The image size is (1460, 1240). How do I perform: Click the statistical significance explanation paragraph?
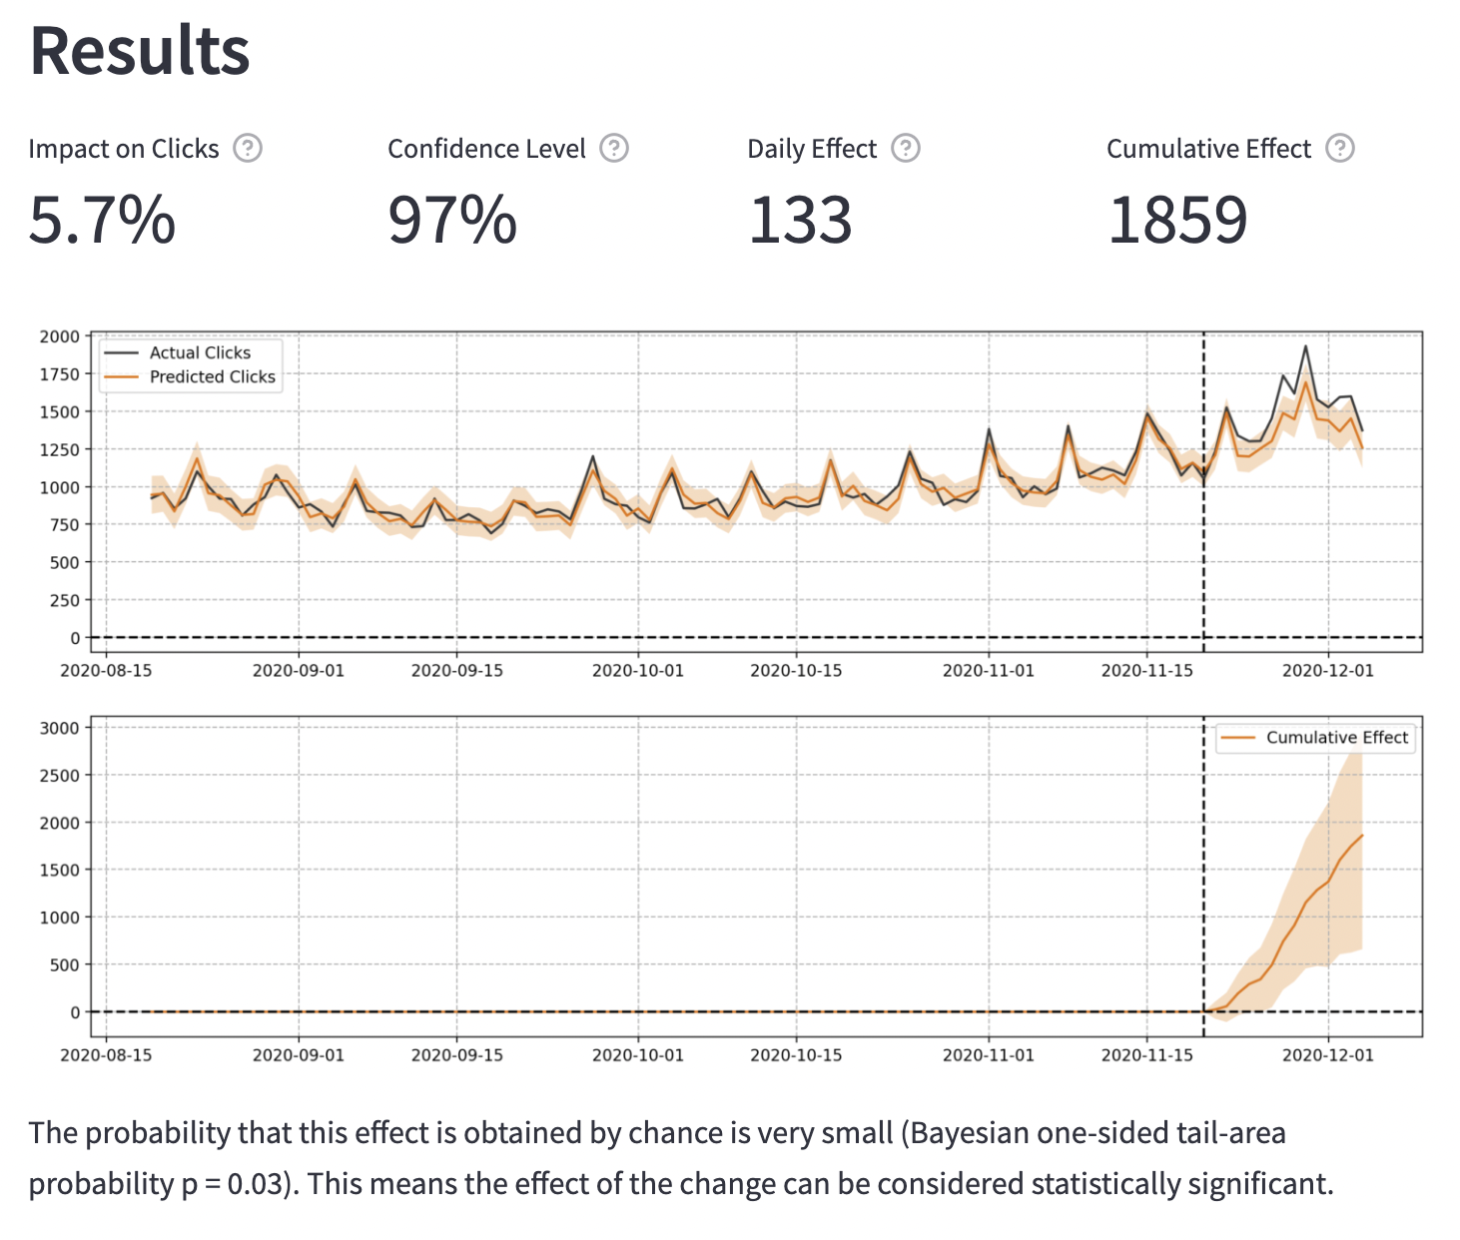680,1158
